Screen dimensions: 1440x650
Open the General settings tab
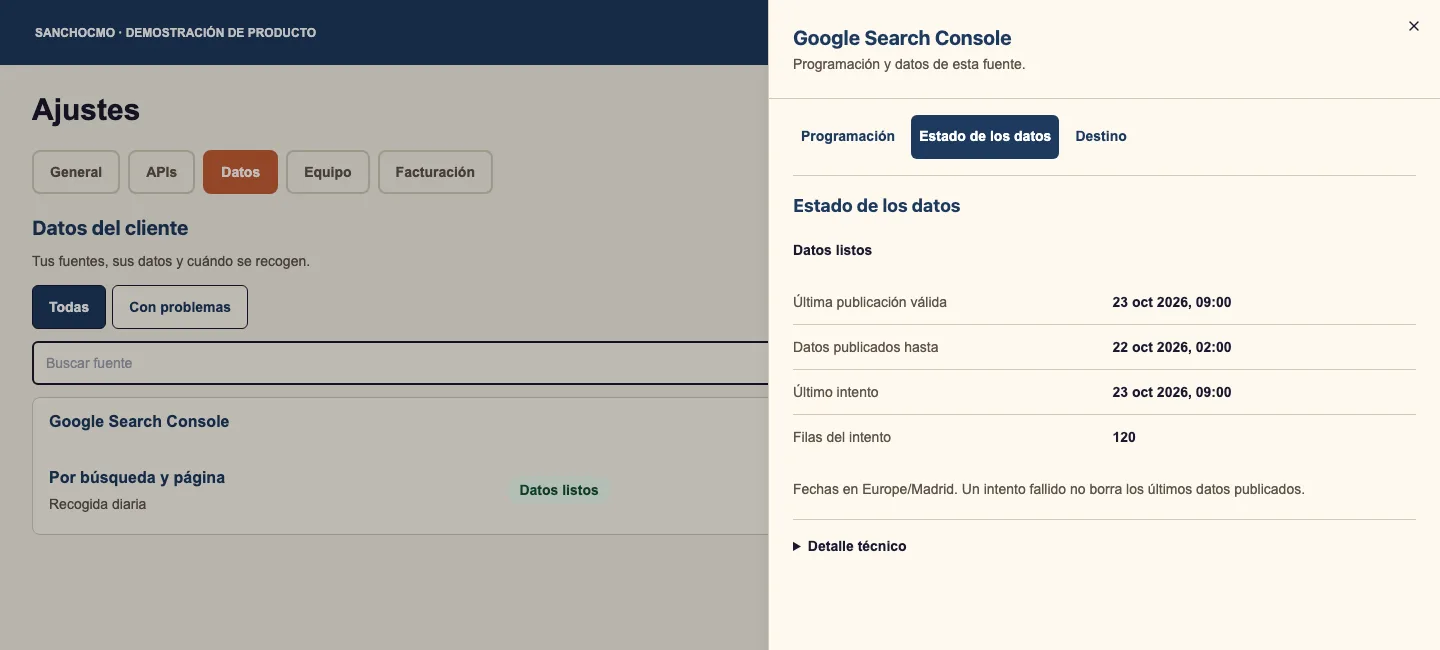point(76,172)
